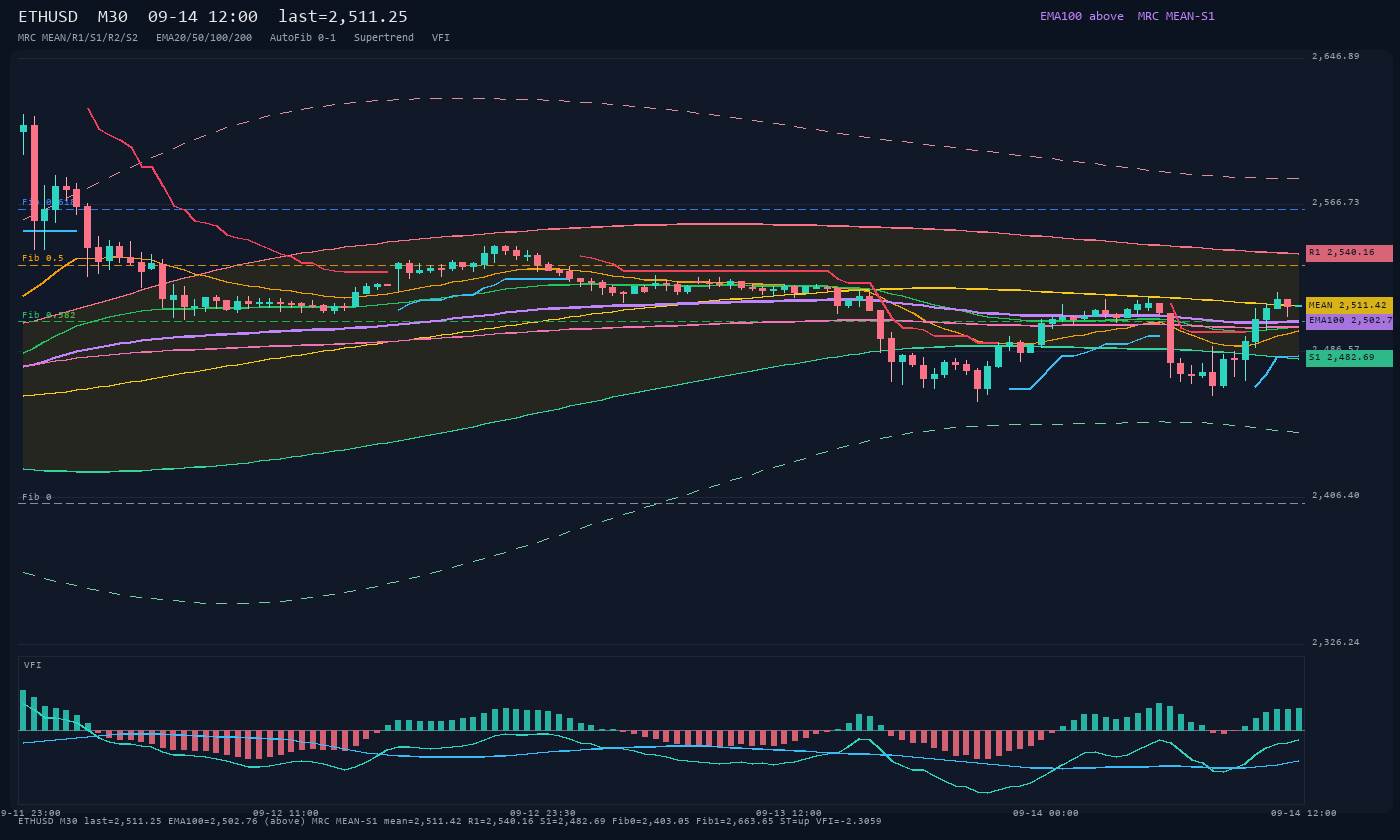Select the S1 2,482.69 price tag
The height and width of the screenshot is (840, 1400).
(1349, 358)
